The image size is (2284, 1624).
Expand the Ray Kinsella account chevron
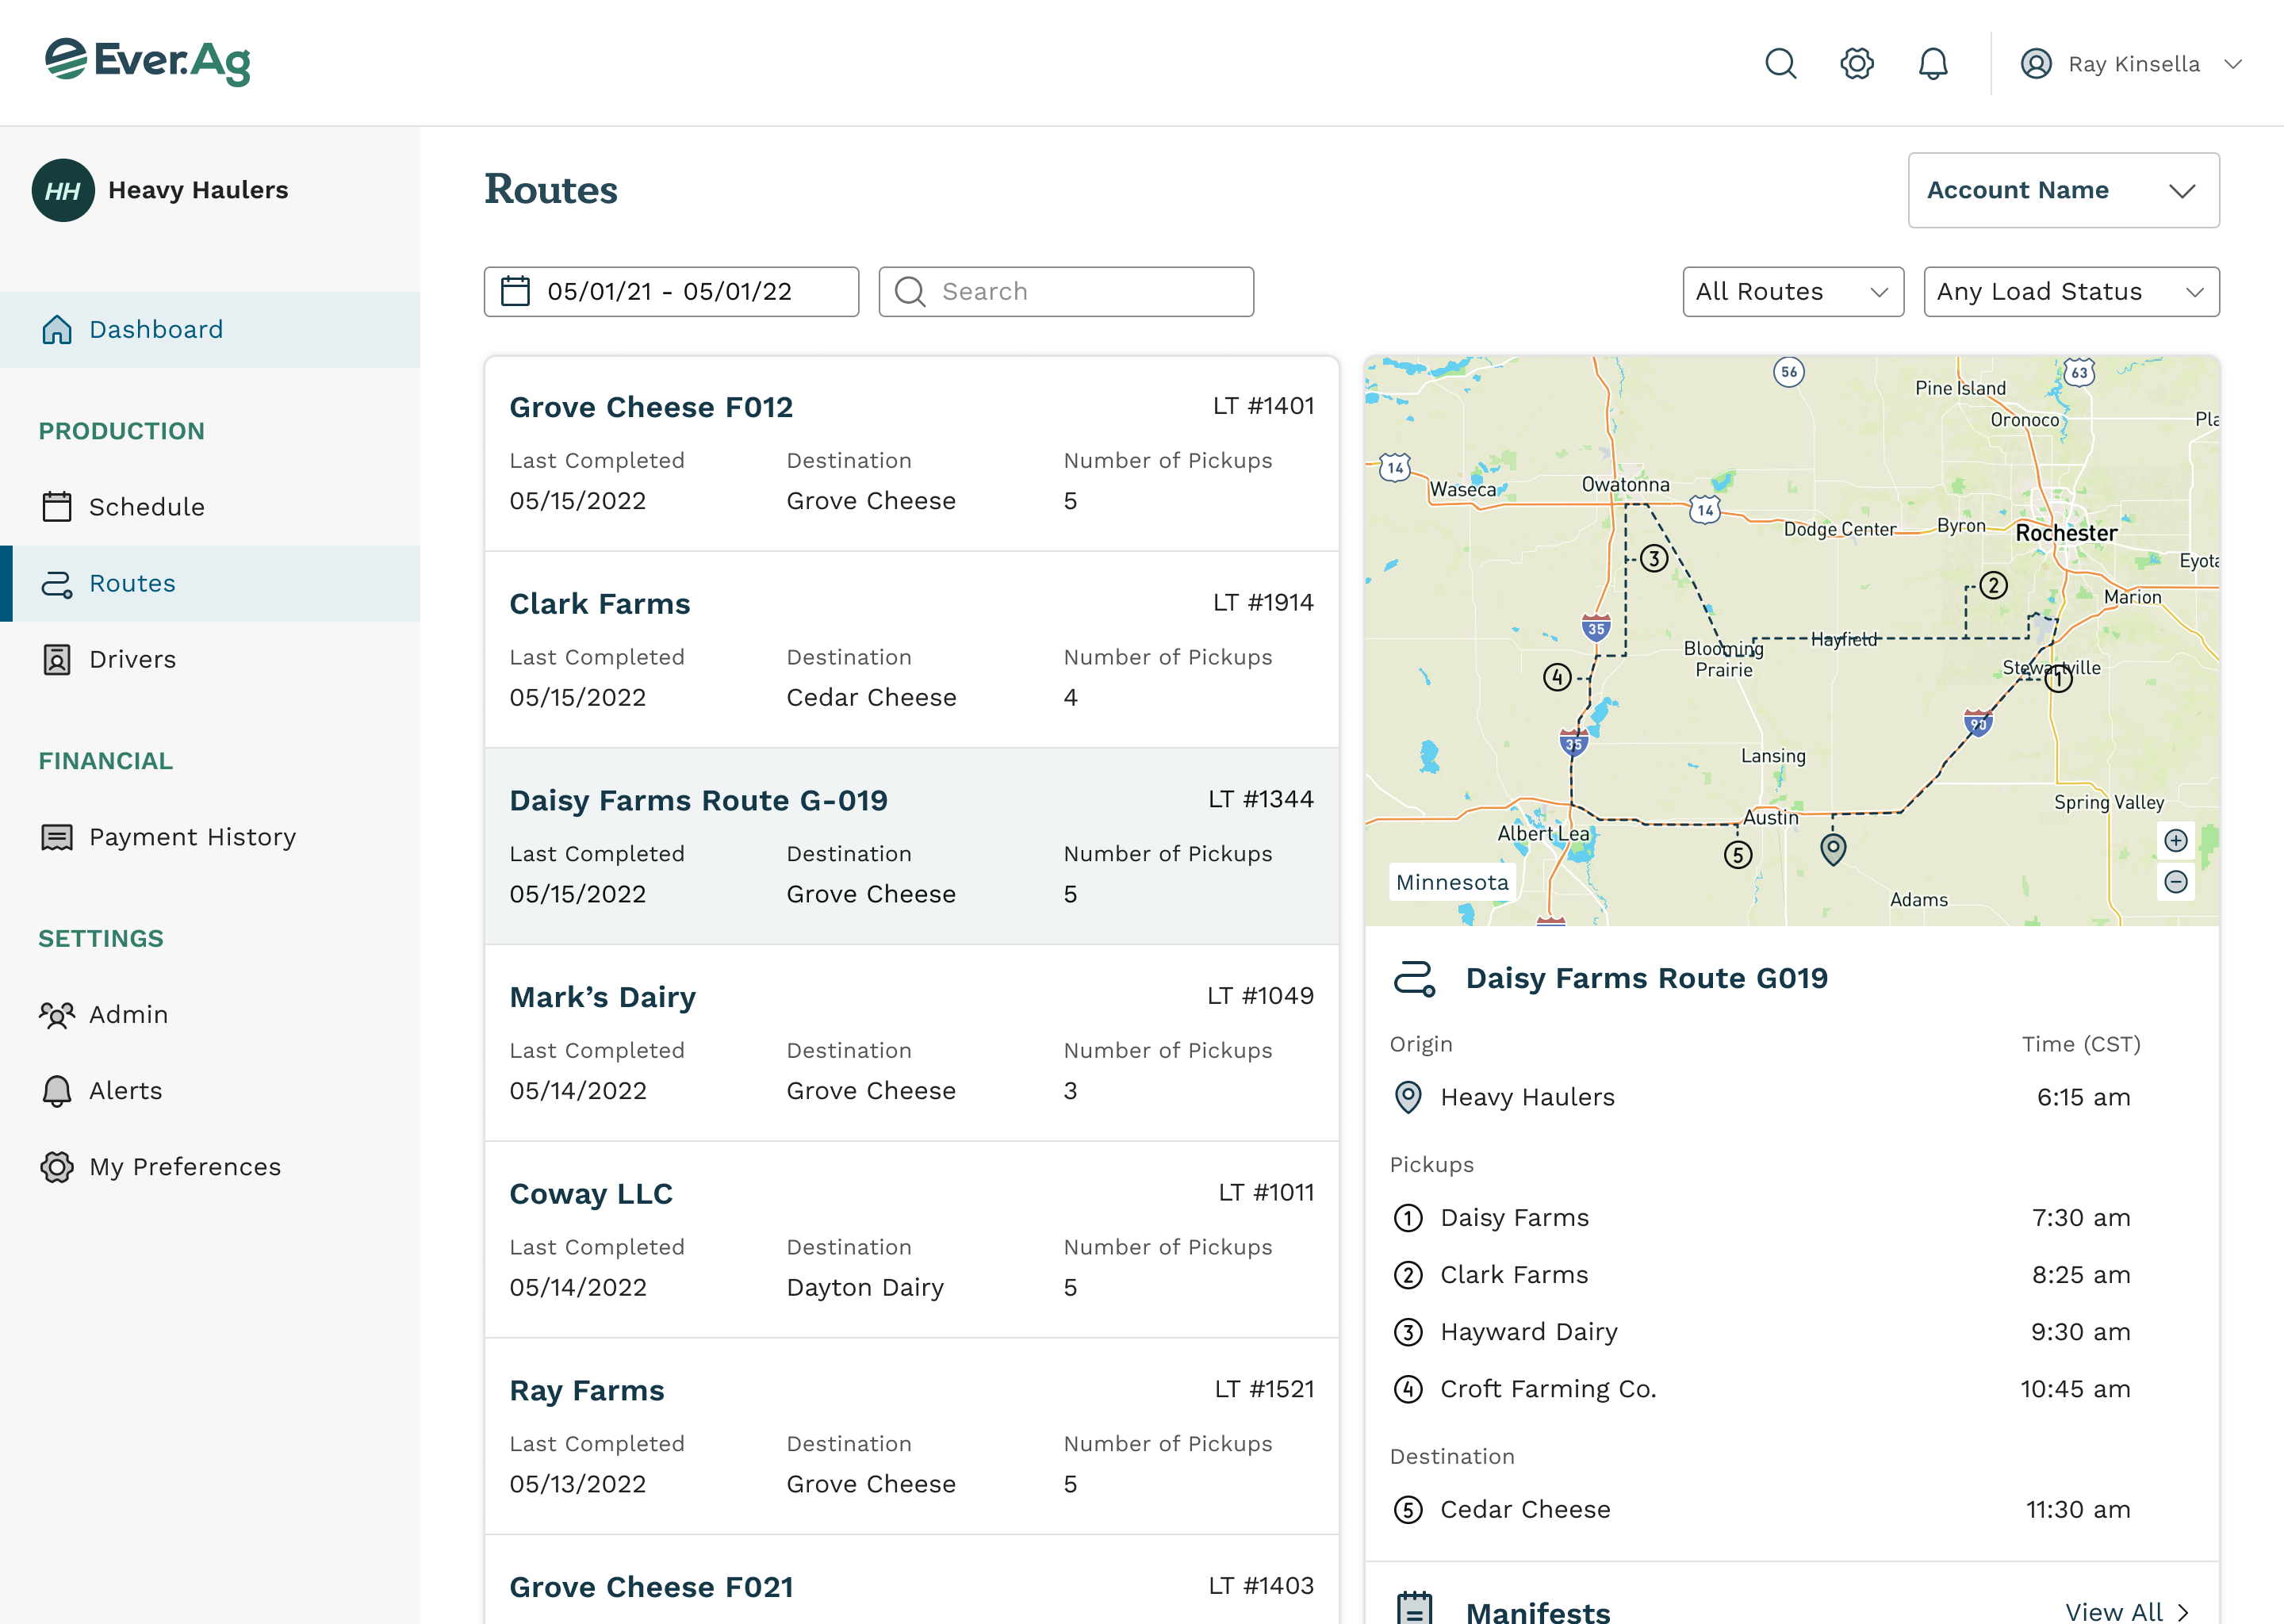pos(2233,64)
